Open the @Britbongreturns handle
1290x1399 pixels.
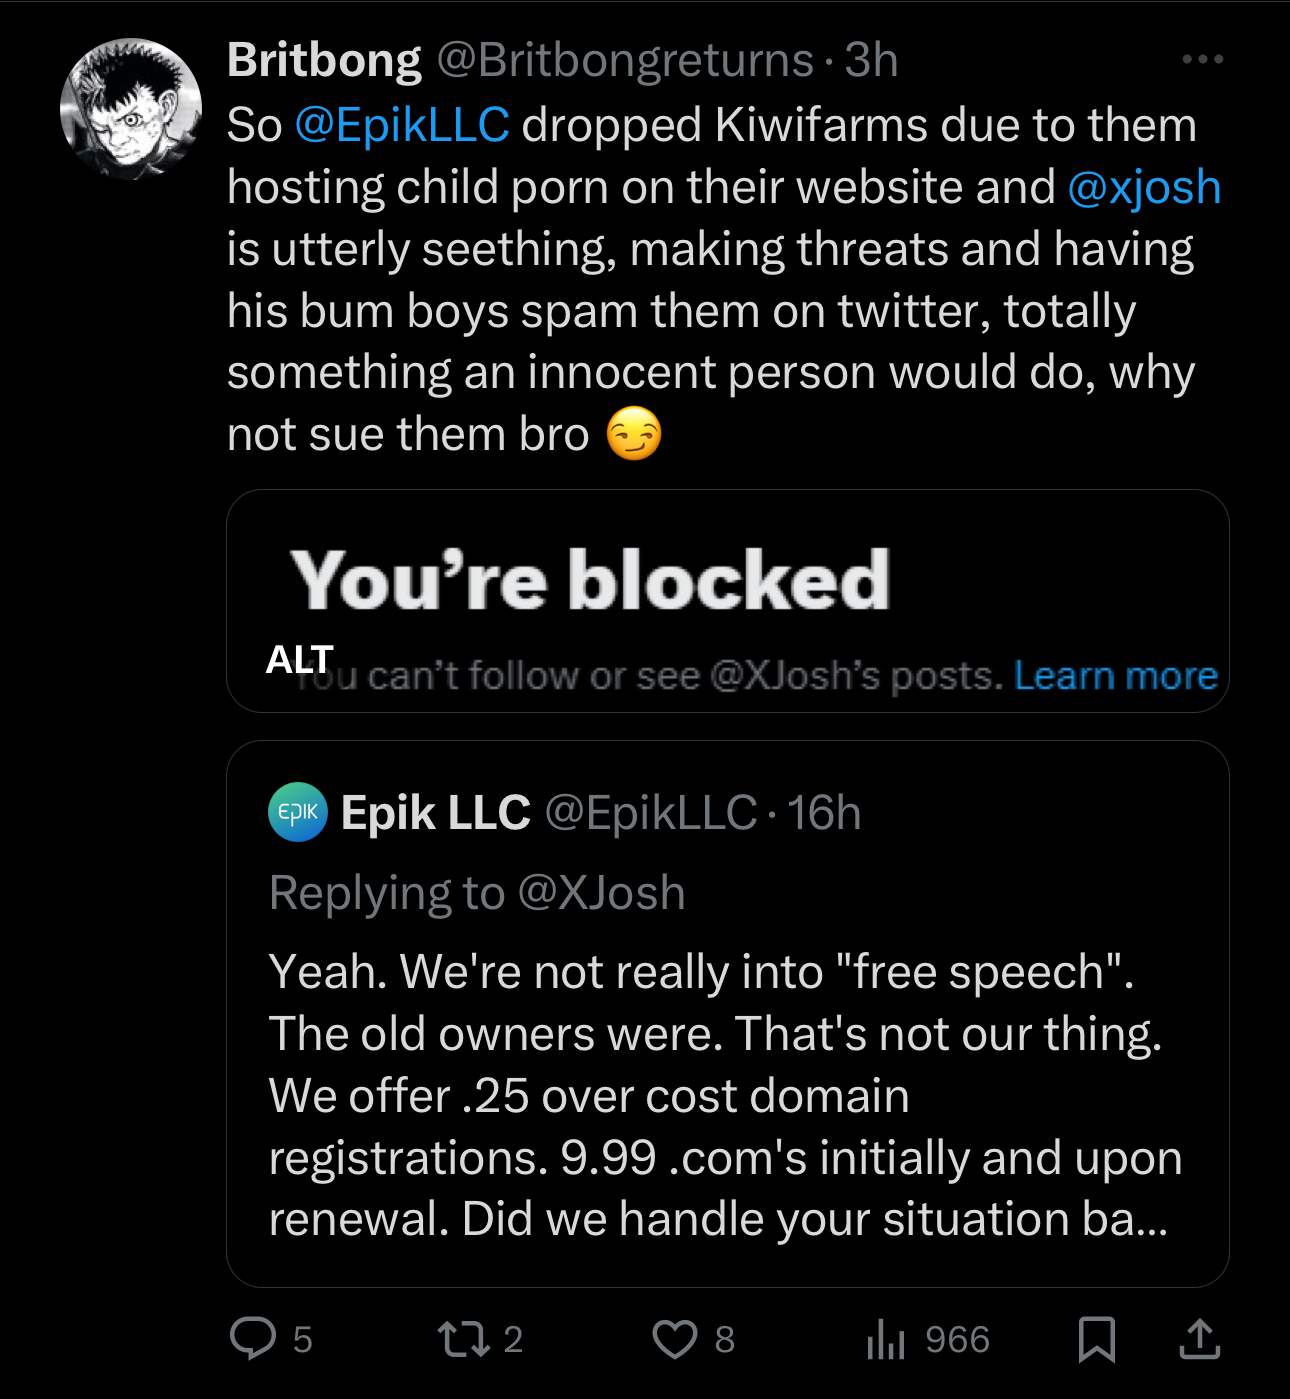625,60
